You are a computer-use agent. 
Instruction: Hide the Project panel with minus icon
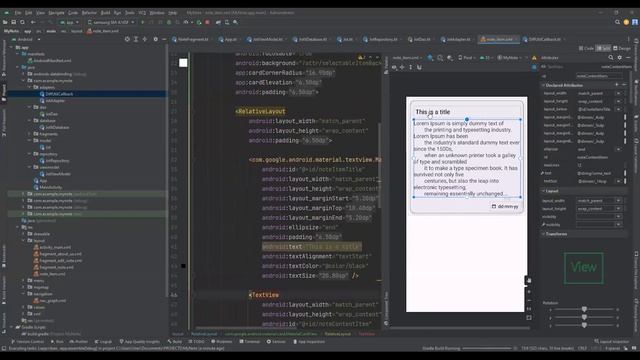pyautogui.click(x=164, y=39)
